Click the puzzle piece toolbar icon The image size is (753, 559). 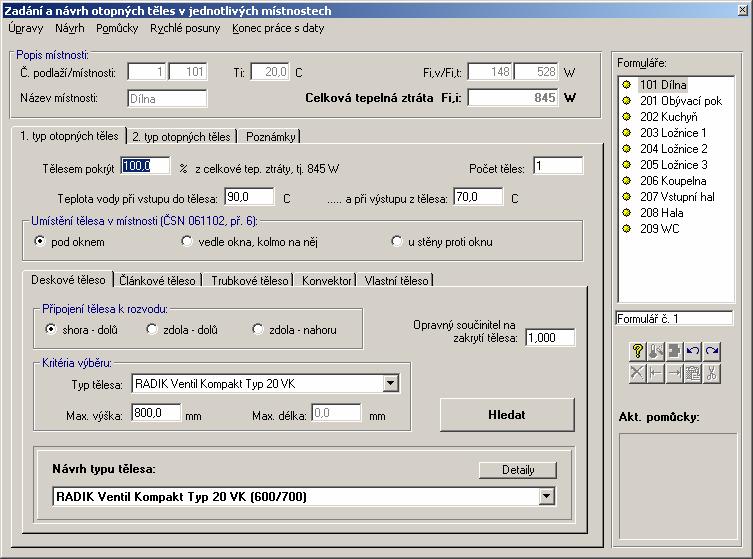[x=674, y=352]
